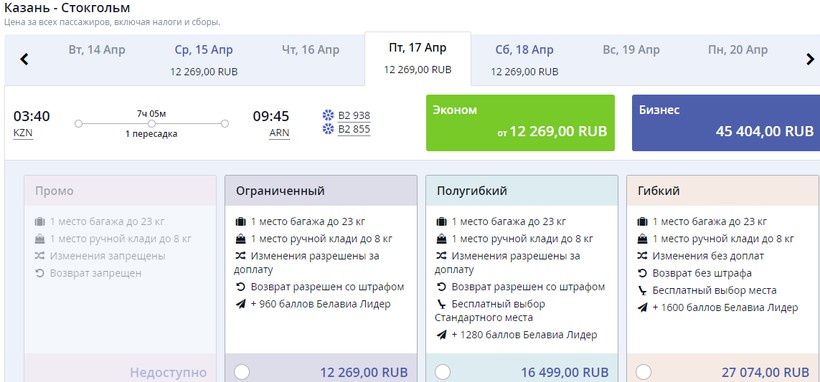The image size is (820, 382).
Task: Switch to Ср, 15 Апр date tab
Action: 204,59
